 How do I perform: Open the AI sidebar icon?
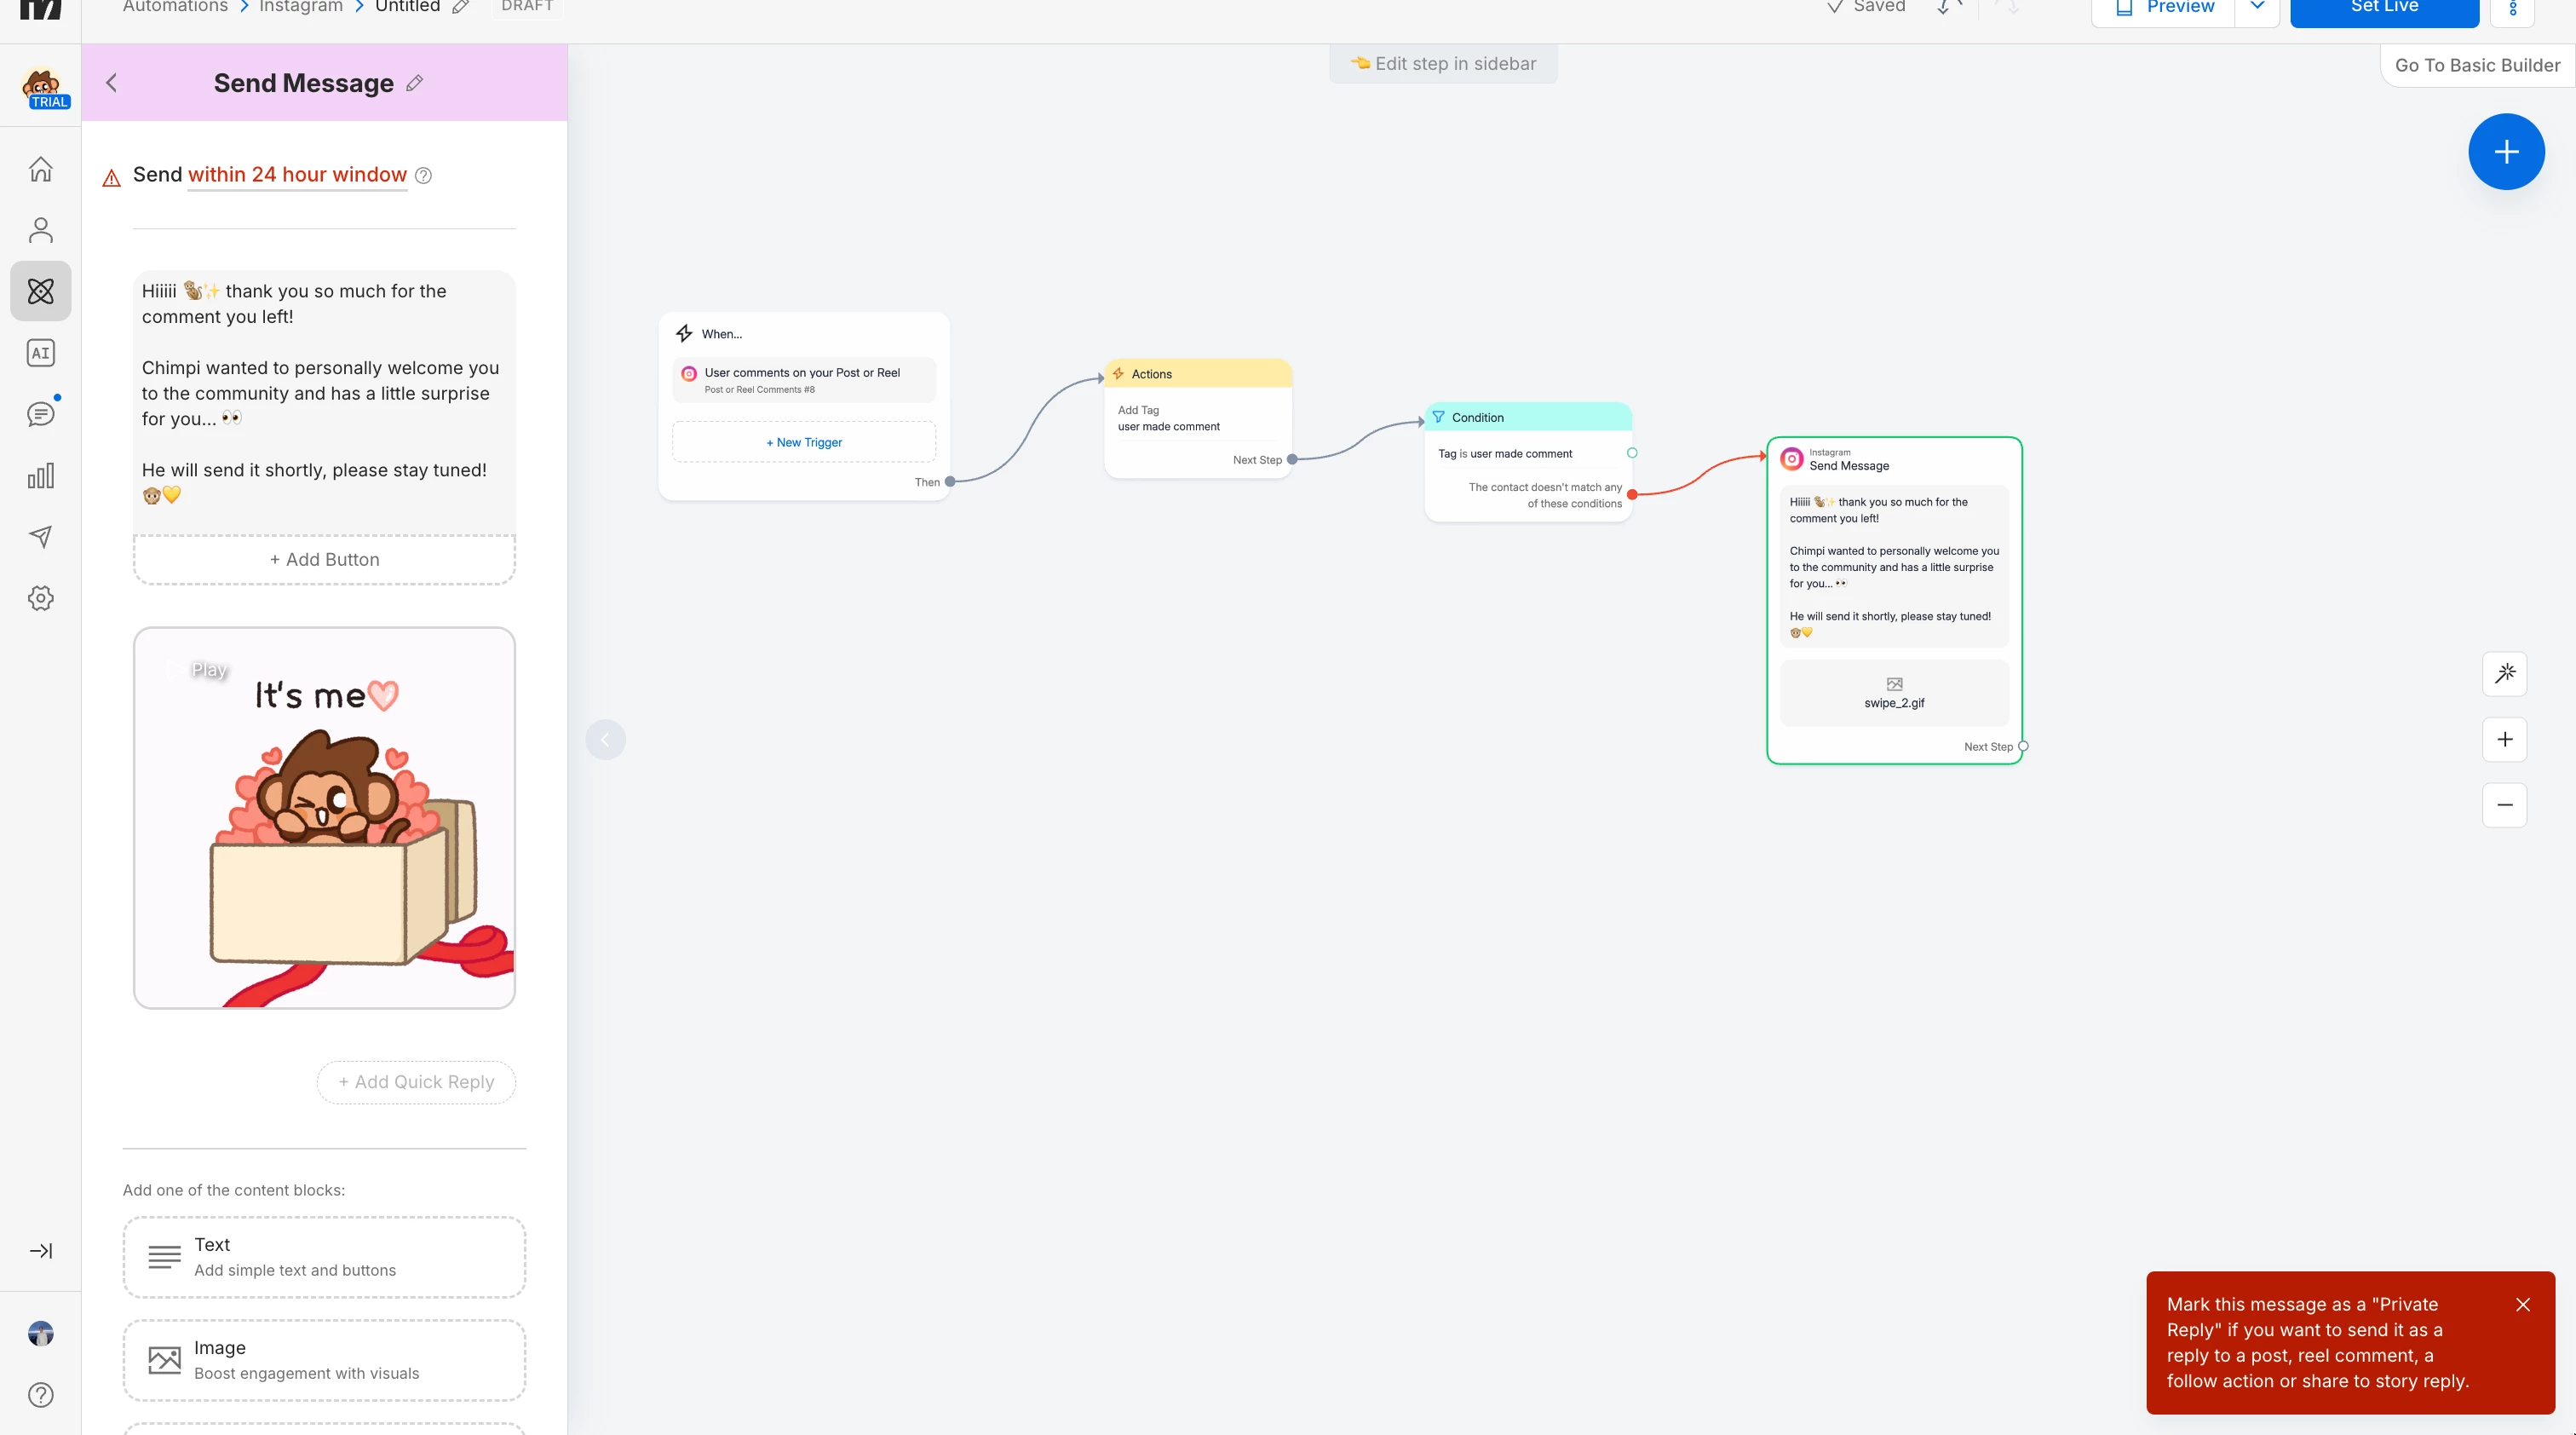pyautogui.click(x=41, y=353)
